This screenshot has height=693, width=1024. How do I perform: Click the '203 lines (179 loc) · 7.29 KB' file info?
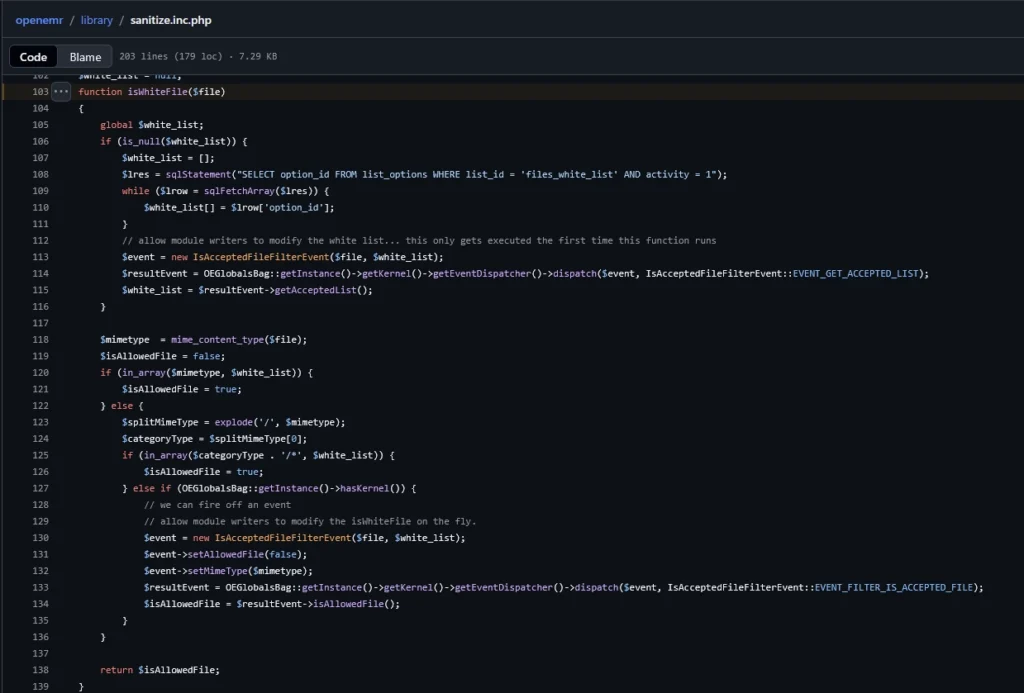pos(198,57)
